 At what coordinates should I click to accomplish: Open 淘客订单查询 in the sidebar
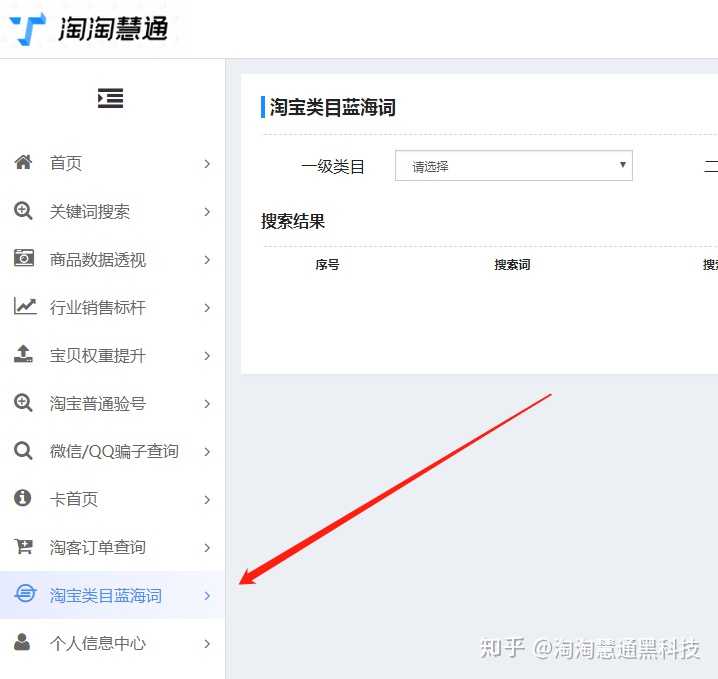point(112,547)
